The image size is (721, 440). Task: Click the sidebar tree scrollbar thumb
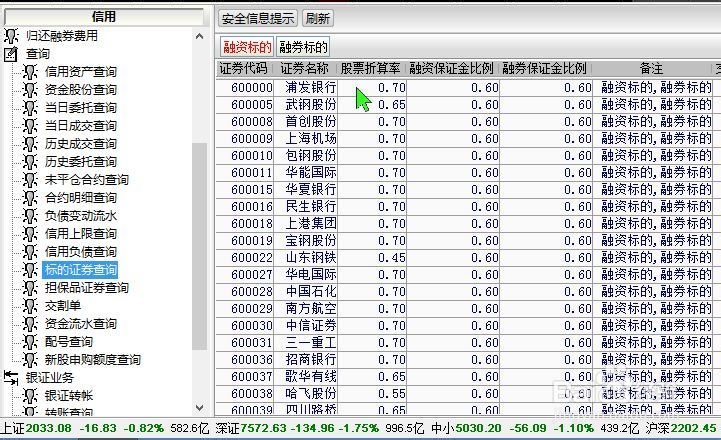(199, 247)
